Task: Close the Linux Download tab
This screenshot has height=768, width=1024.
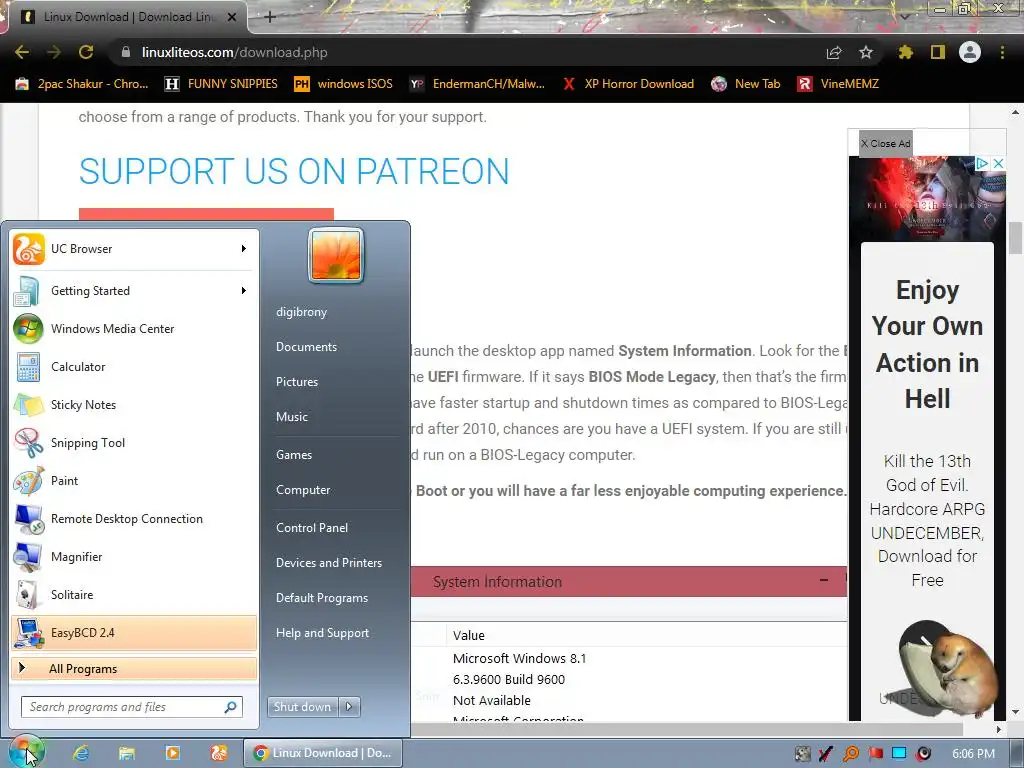Action: tap(232, 17)
